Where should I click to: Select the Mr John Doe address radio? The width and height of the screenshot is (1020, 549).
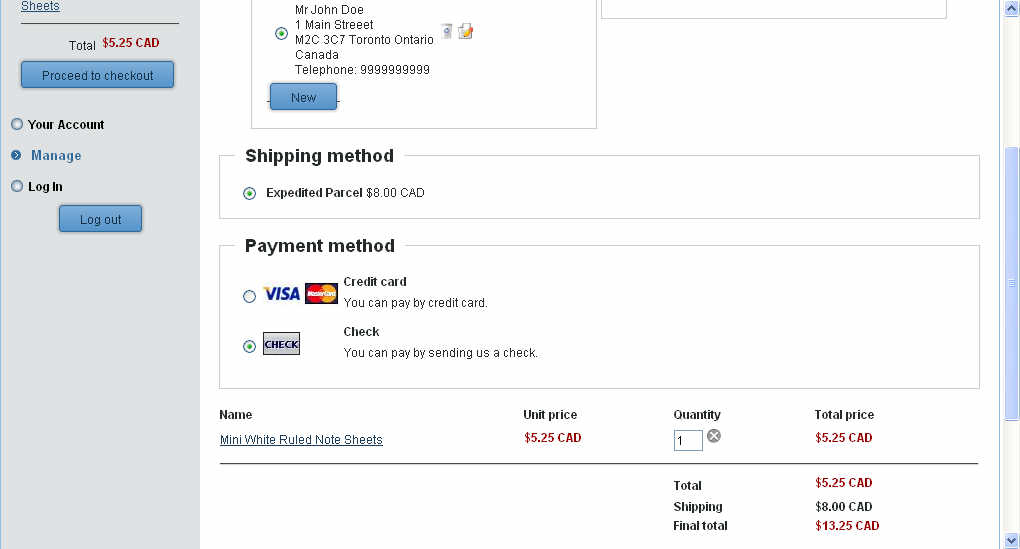click(281, 33)
